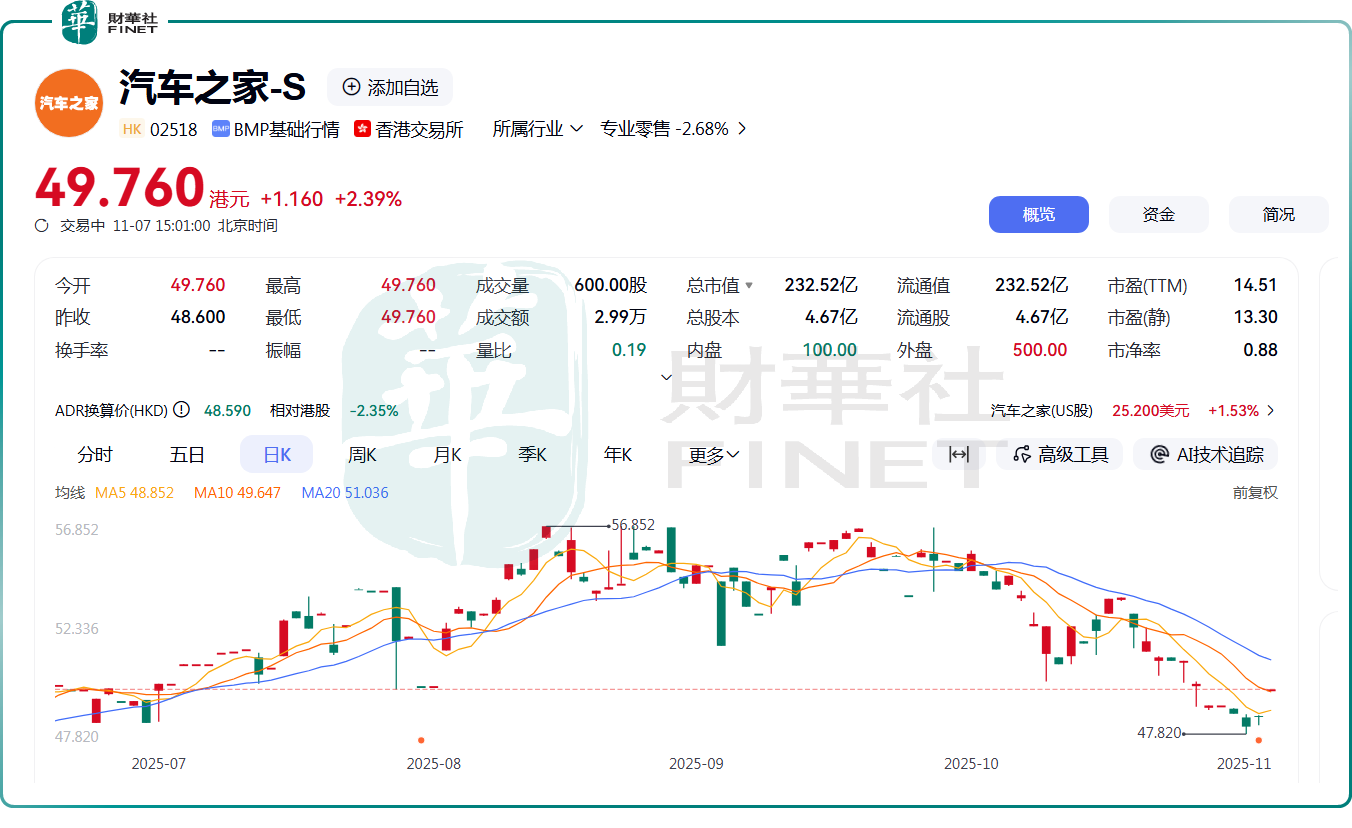Open the 更多 chart type dropdown
This screenshot has height=828, width=1352.
tap(714, 454)
